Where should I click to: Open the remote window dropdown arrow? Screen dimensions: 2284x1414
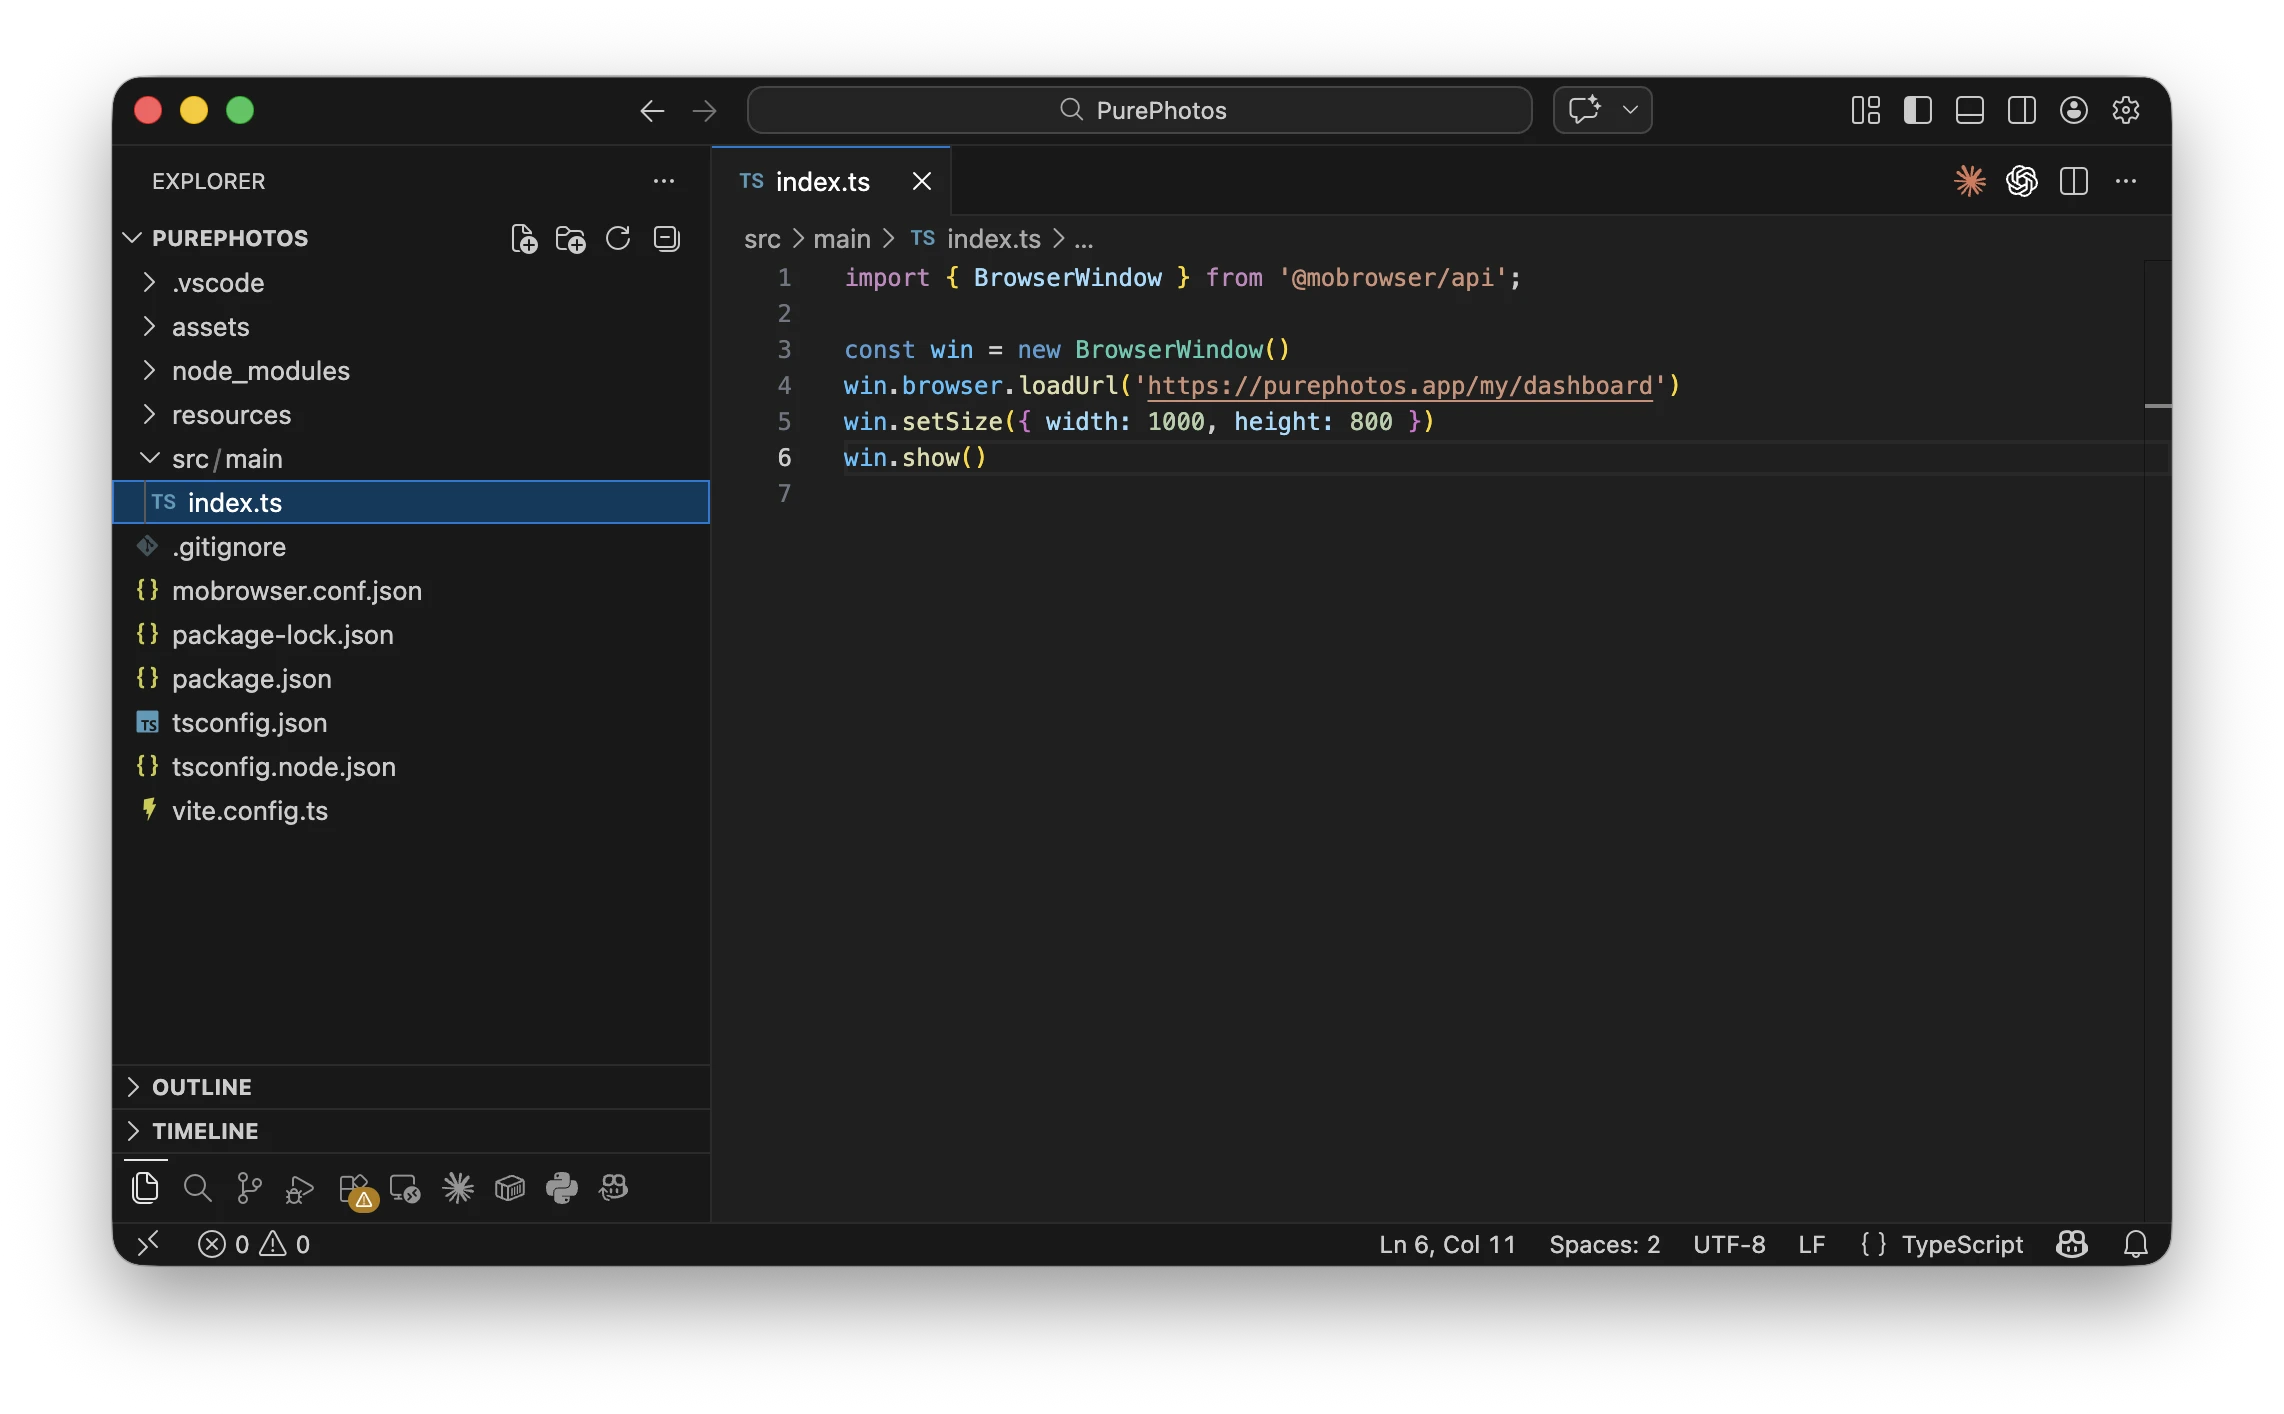click(1630, 110)
